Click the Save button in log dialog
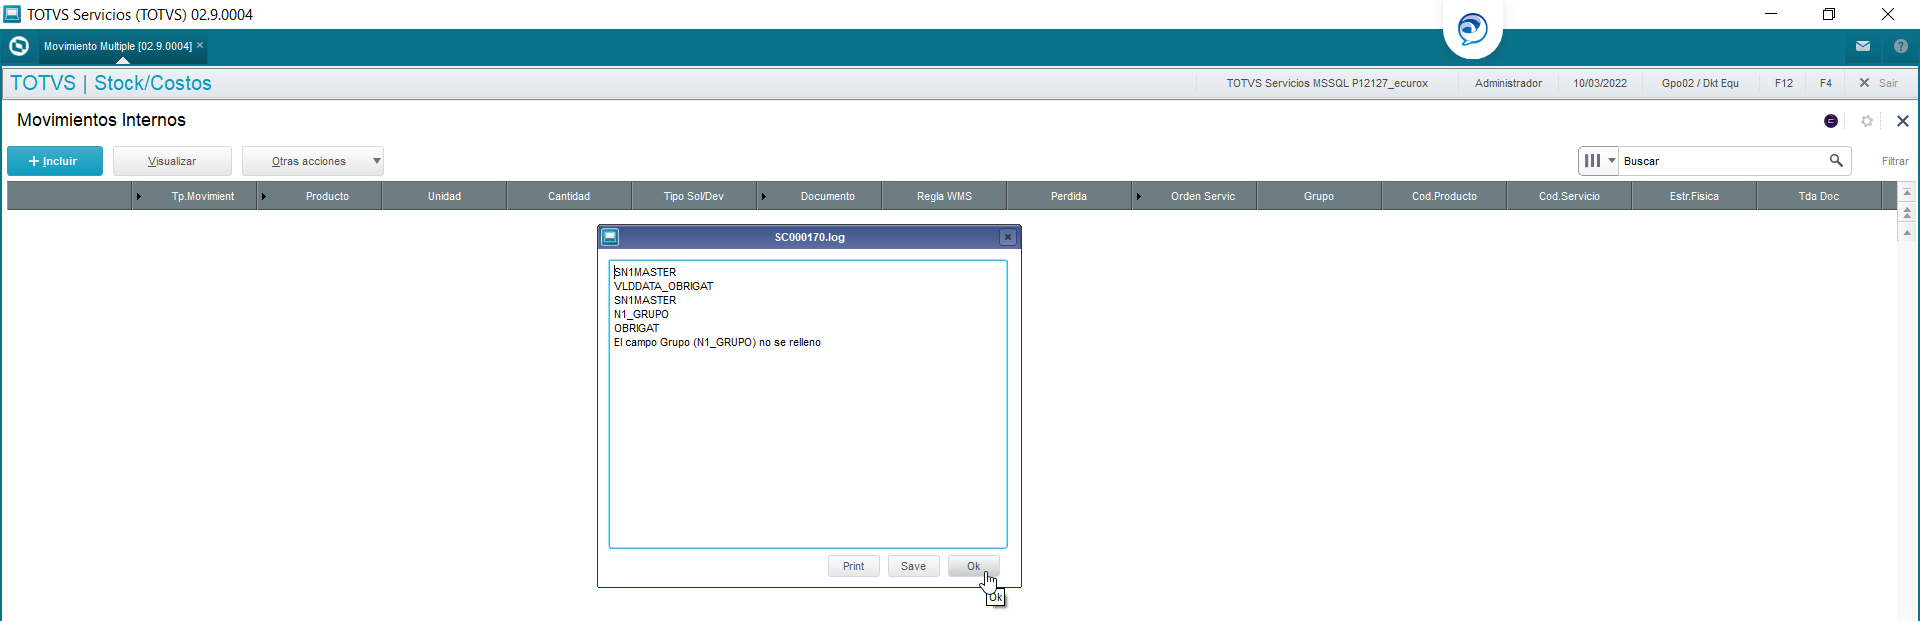This screenshot has width=1920, height=621. click(914, 566)
